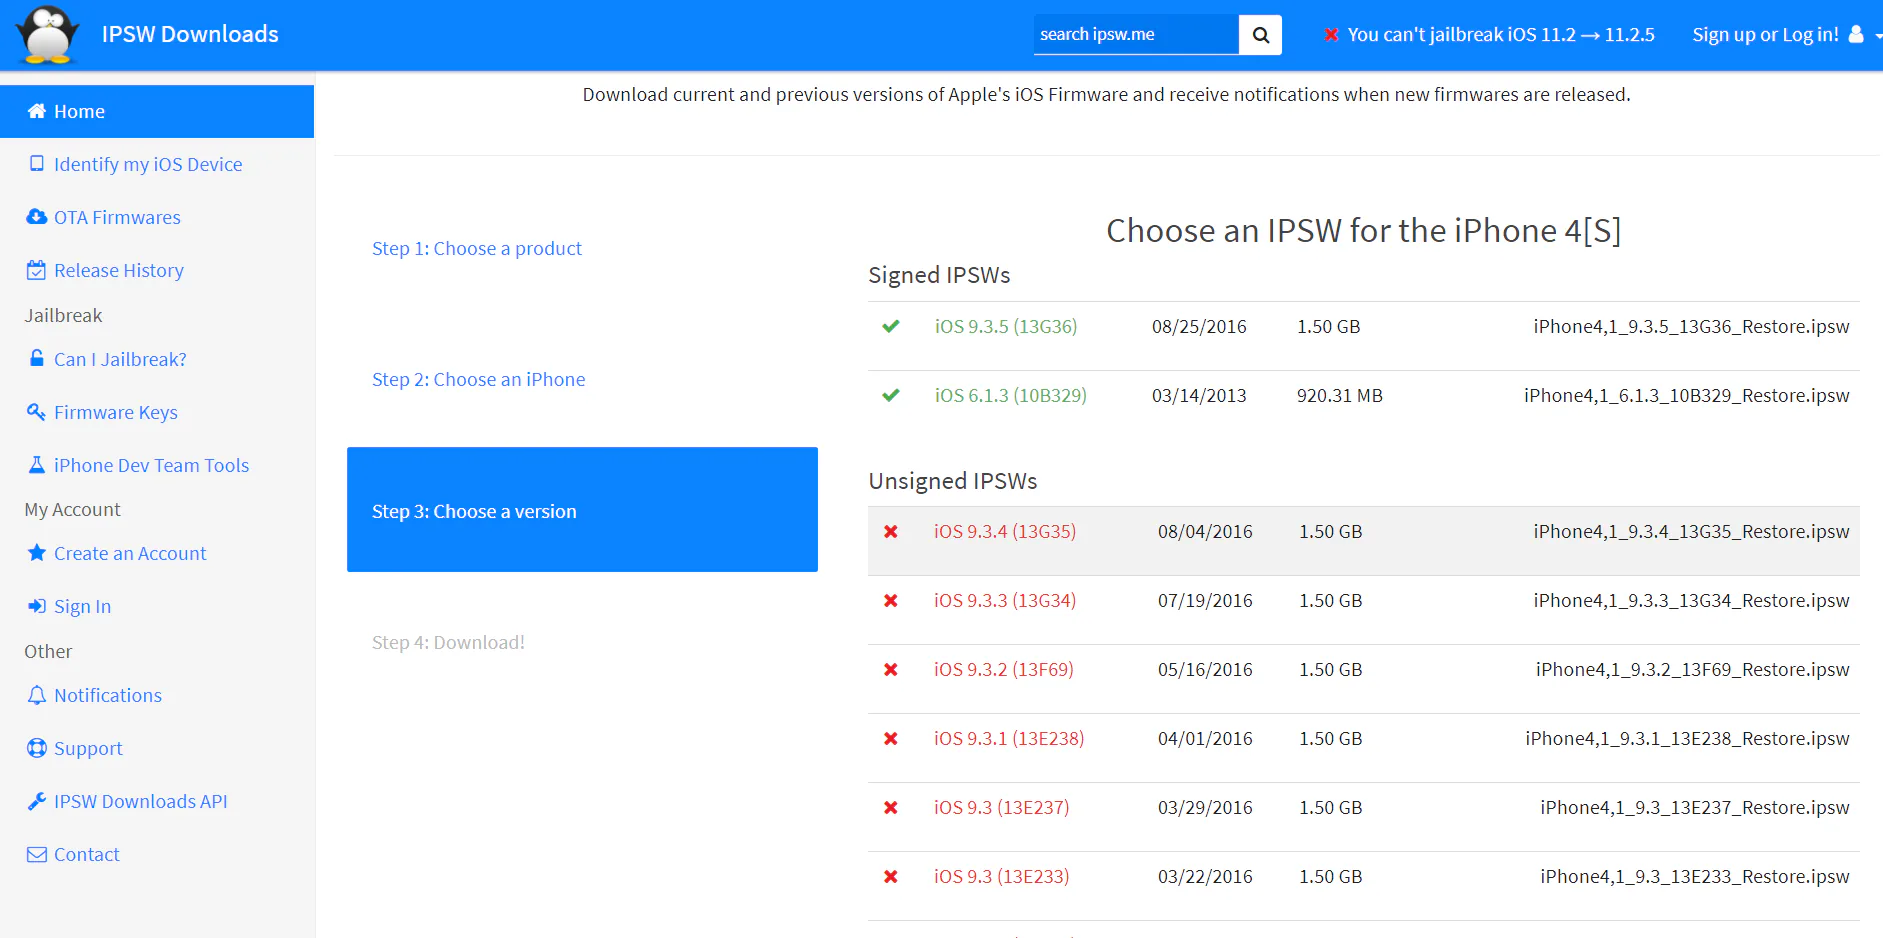1883x938 pixels.
Task: Open the Sign up or Log in dropdown
Action: [x=1787, y=35]
